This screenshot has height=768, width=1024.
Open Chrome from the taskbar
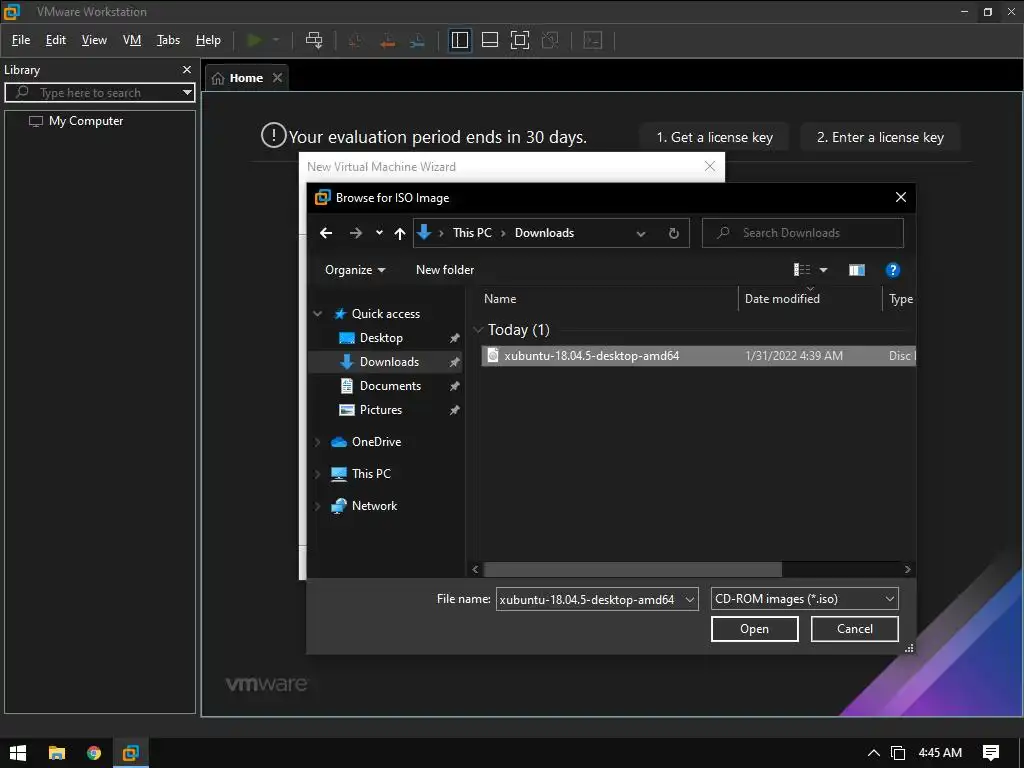coord(93,753)
